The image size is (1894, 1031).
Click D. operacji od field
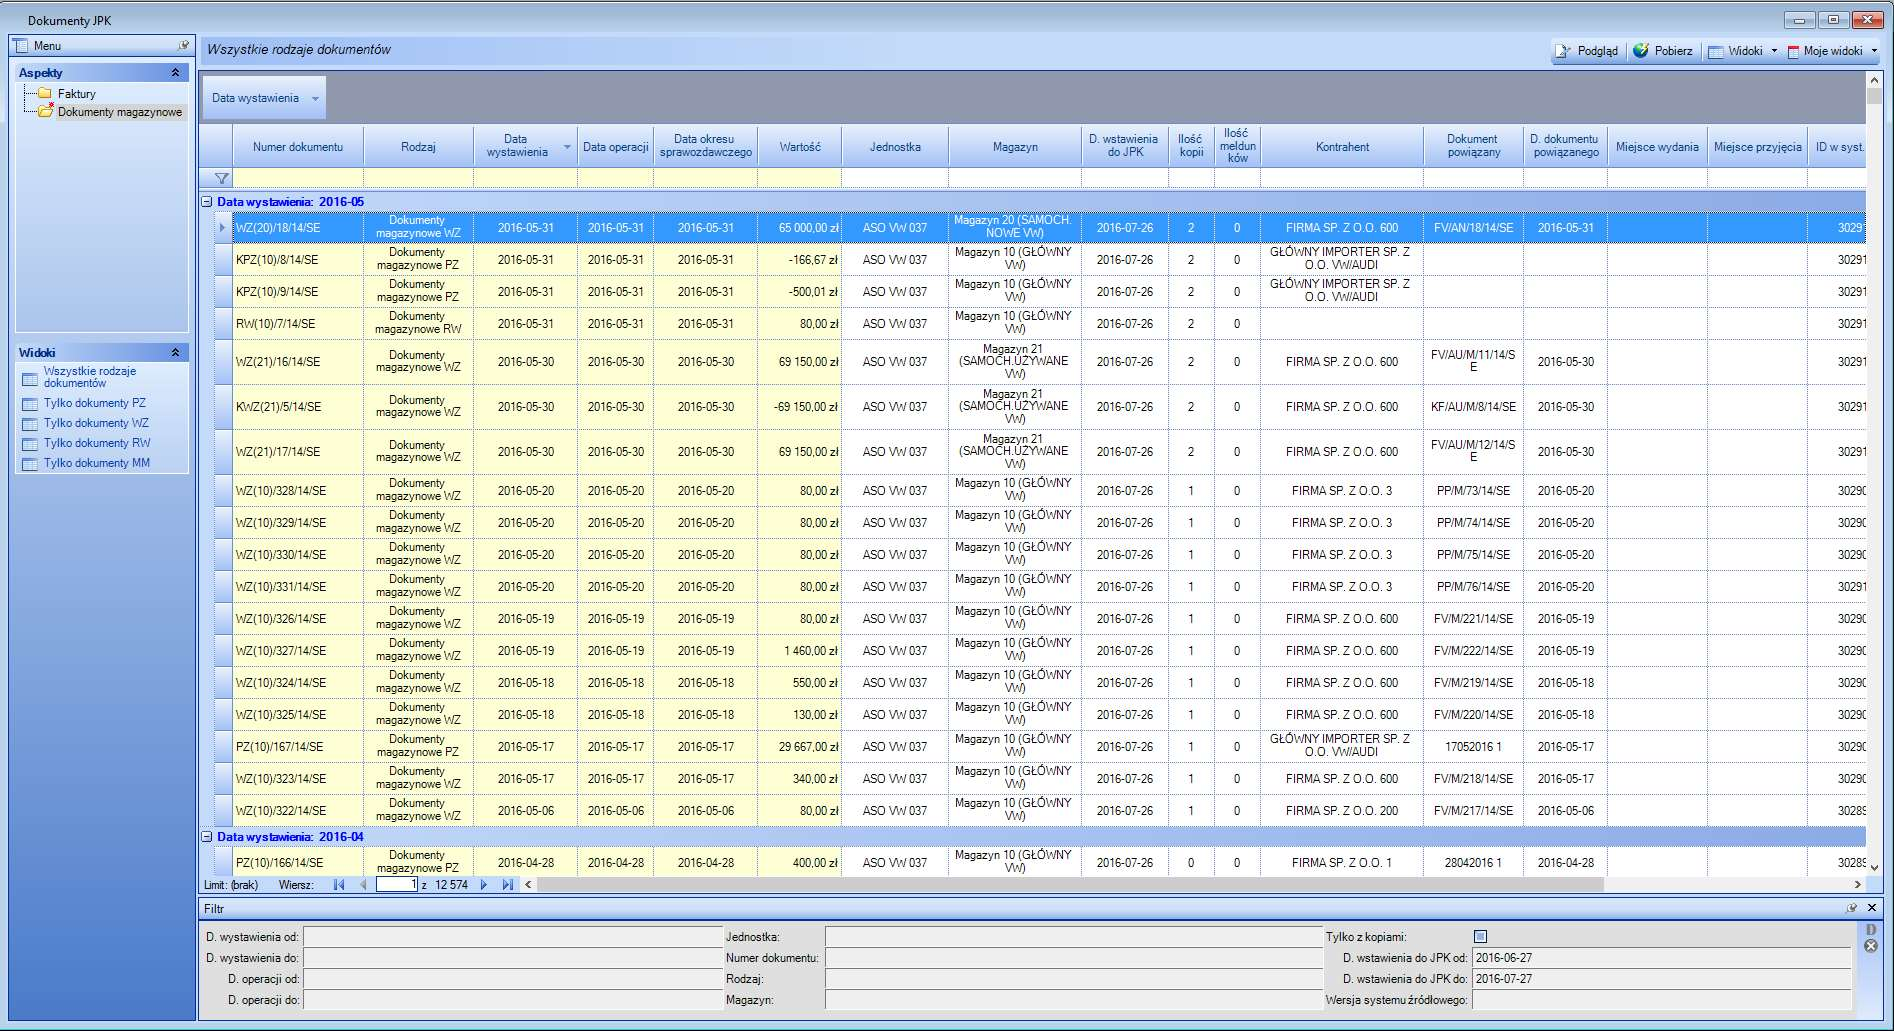pos(512,979)
